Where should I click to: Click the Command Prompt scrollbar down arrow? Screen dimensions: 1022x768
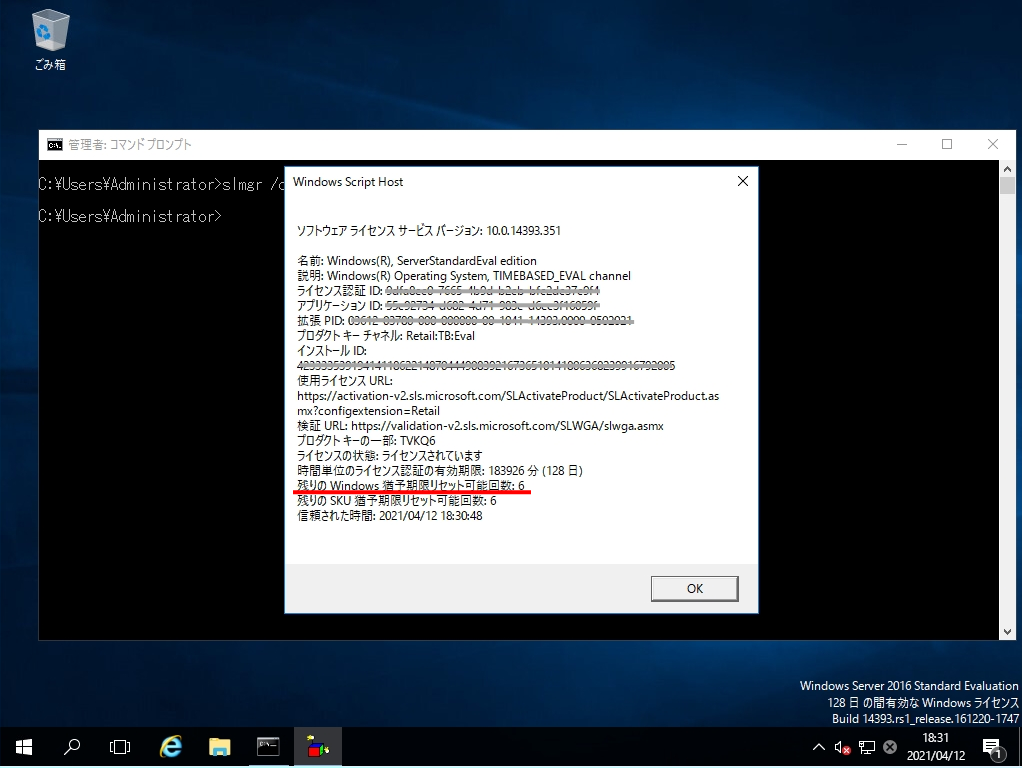click(1007, 631)
